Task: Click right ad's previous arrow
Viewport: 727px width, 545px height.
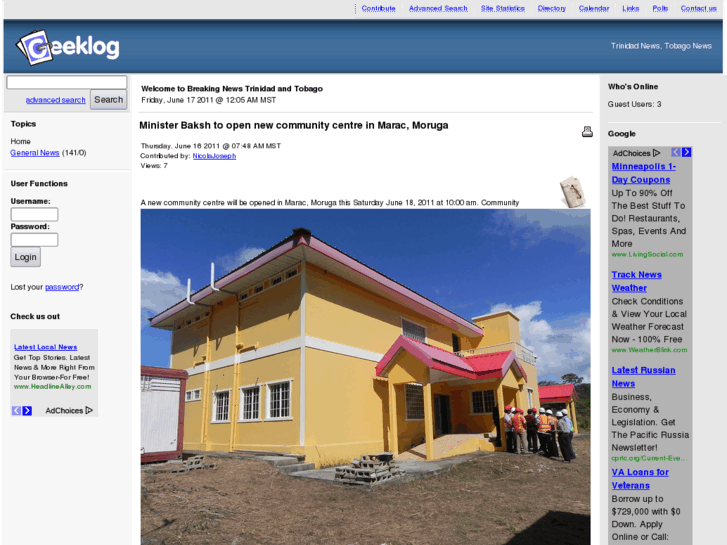Action: coord(676,152)
